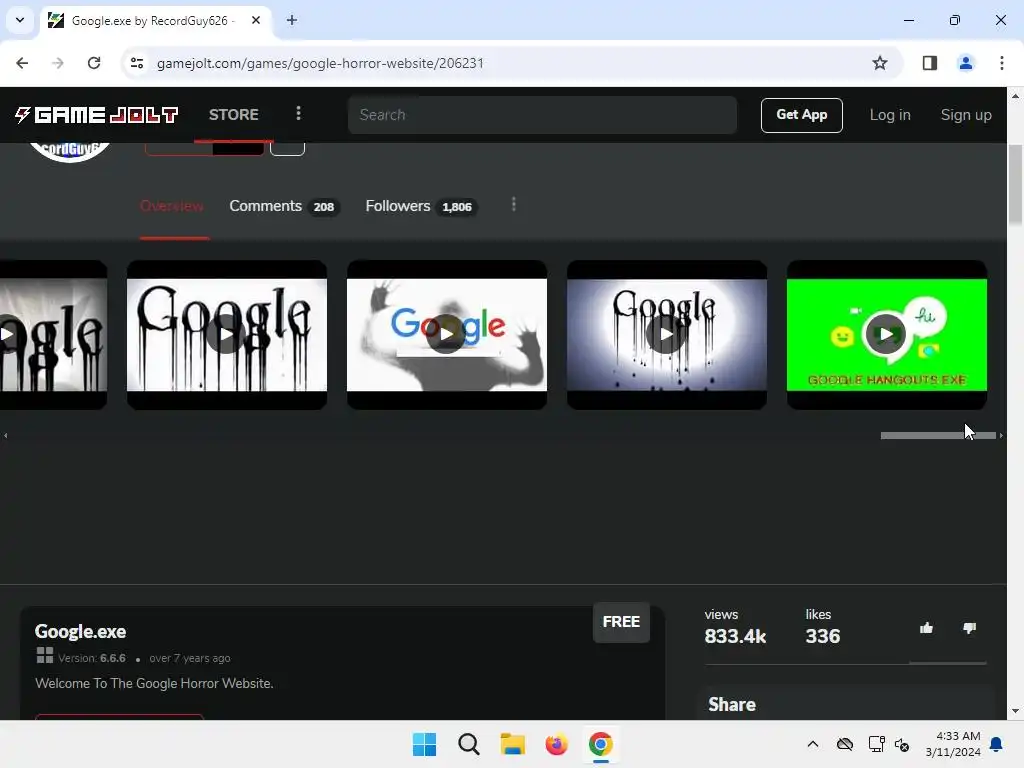Like the game with thumbs up
1024x768 pixels.
tap(926, 628)
